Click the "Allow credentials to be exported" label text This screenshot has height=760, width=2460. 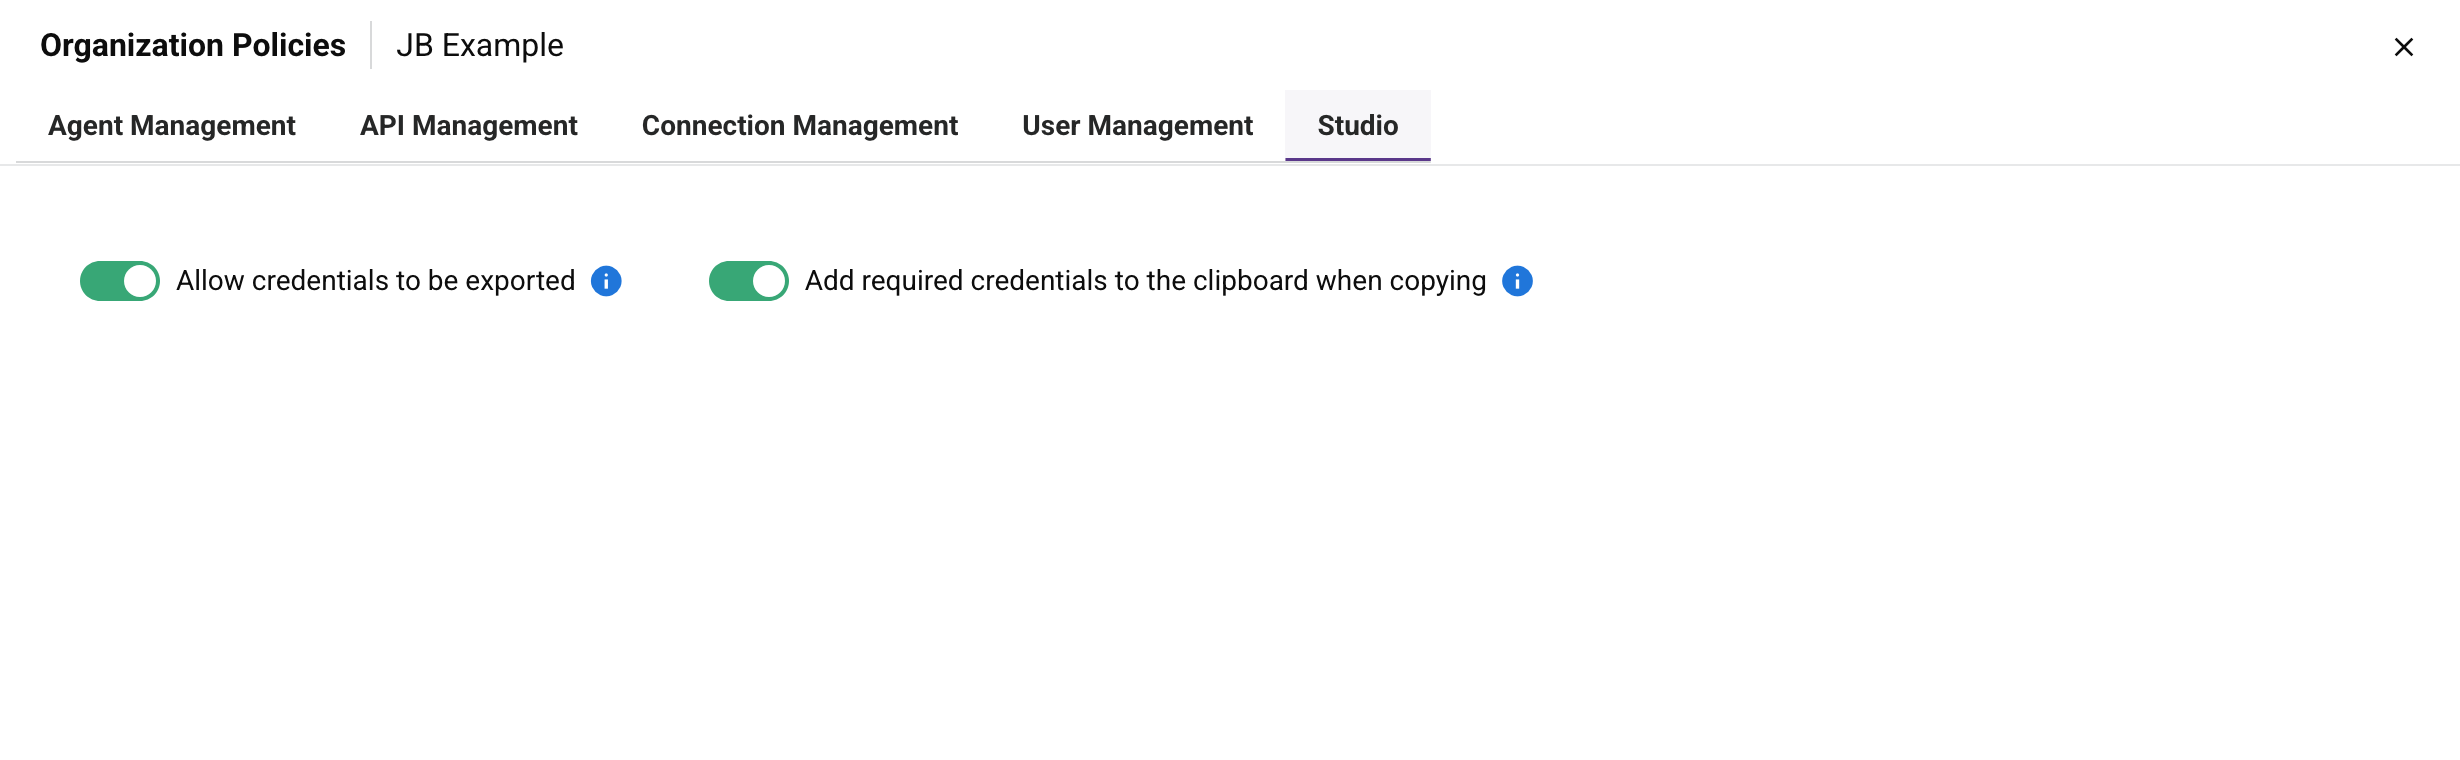pyautogui.click(x=375, y=281)
